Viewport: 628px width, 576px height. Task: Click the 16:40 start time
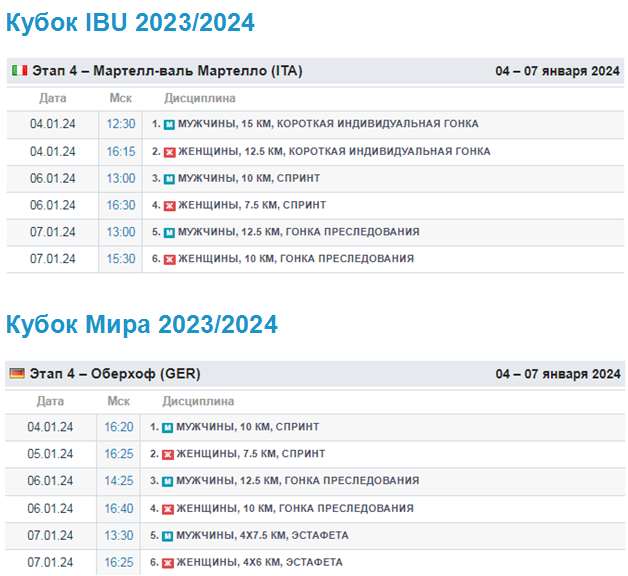pos(119,509)
